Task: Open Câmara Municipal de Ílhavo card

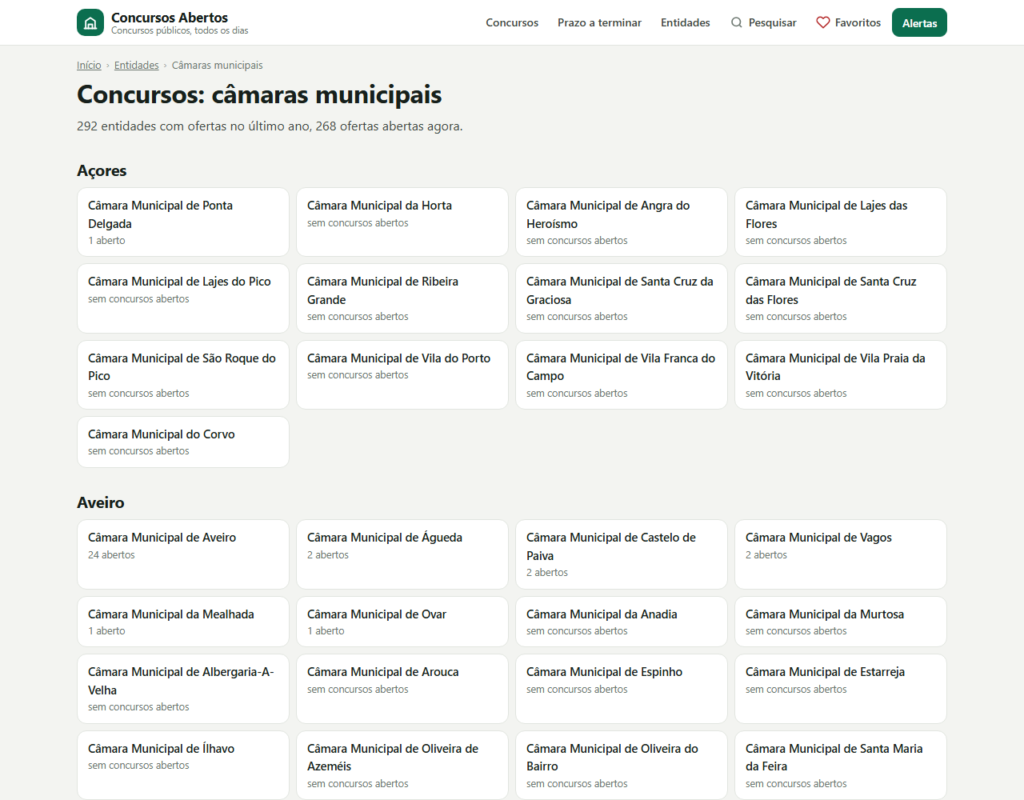Action: (183, 765)
